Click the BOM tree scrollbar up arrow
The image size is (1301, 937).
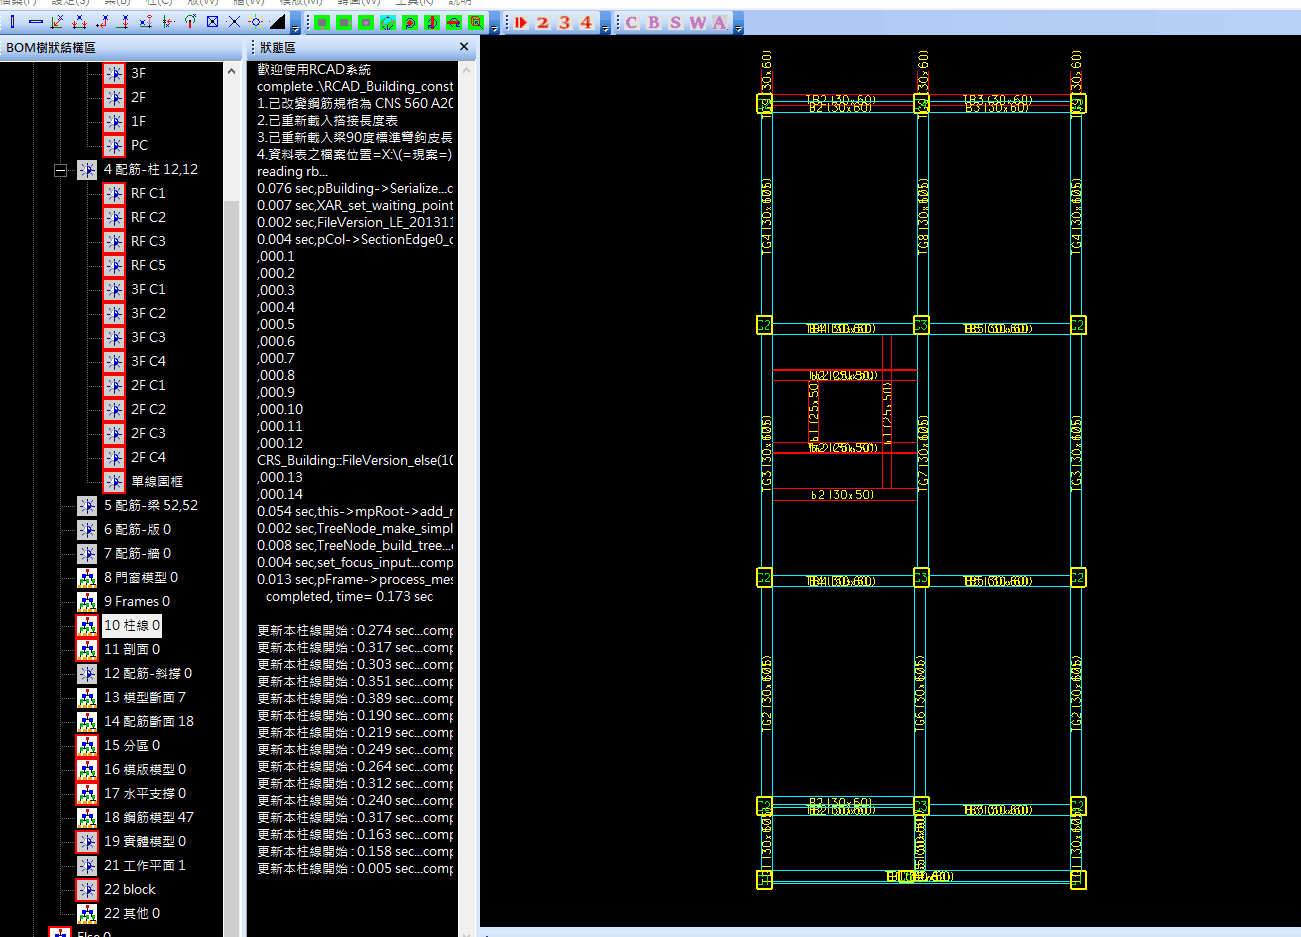pos(232,72)
